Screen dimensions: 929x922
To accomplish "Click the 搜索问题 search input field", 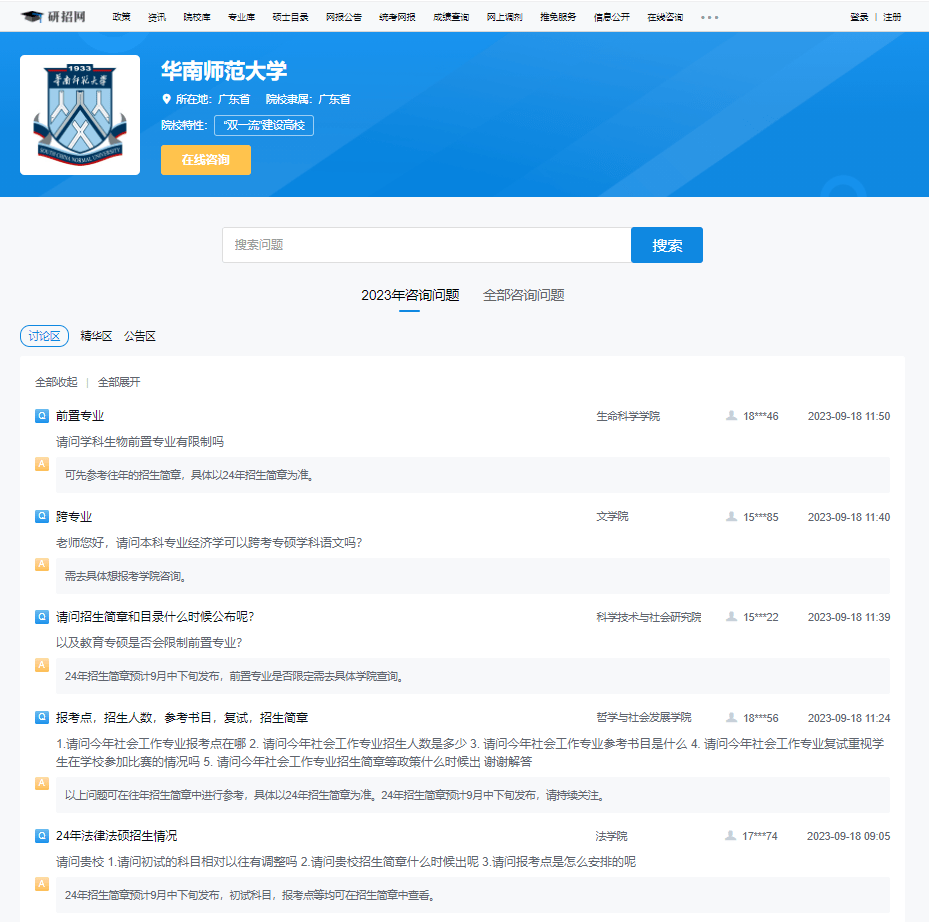I will point(420,244).
